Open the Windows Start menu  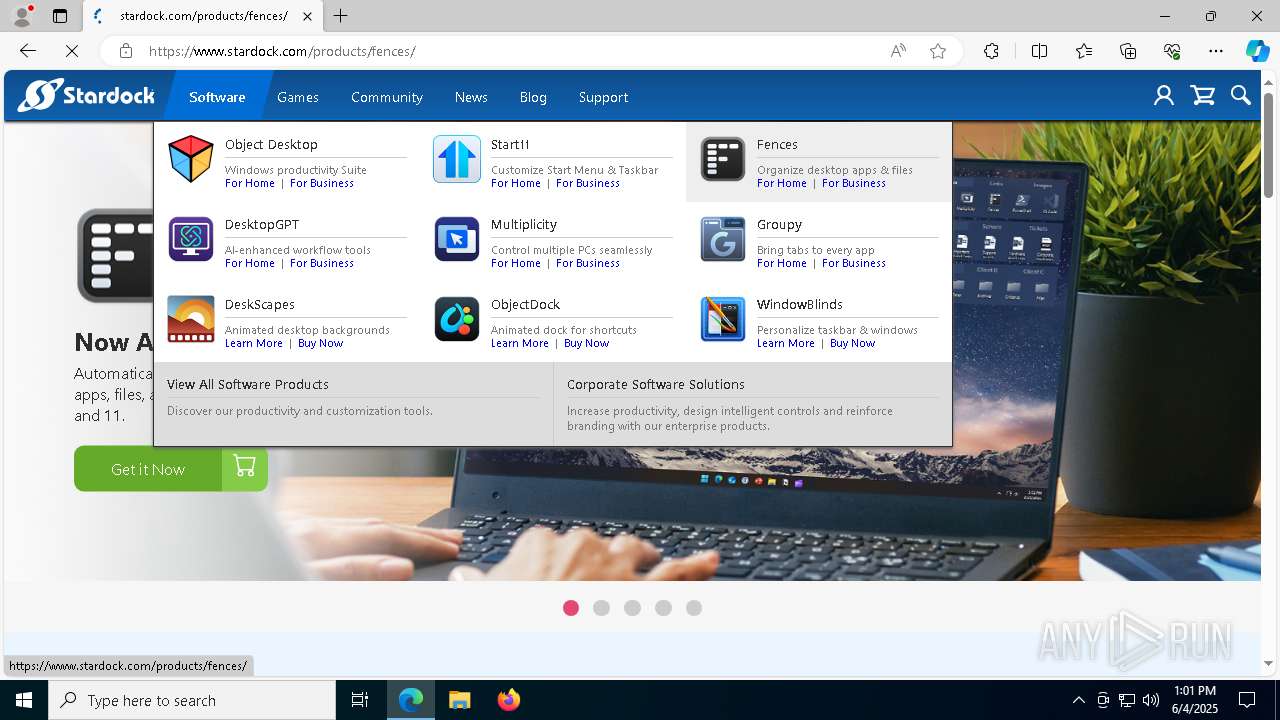[24, 700]
